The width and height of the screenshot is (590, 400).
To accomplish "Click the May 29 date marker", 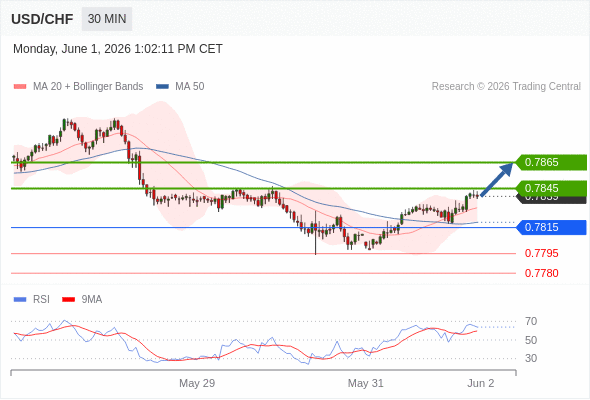I will point(197,383).
